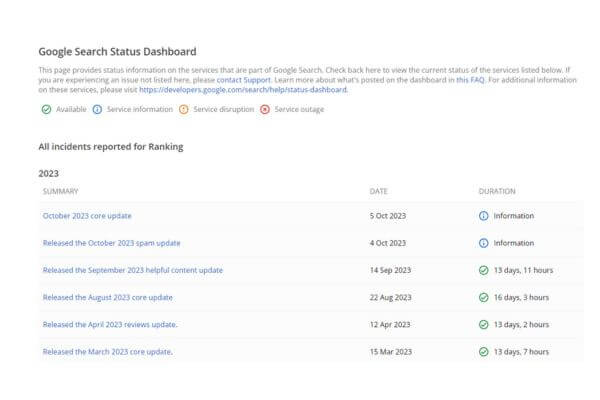Click the Service disruption legend label

click(223, 109)
